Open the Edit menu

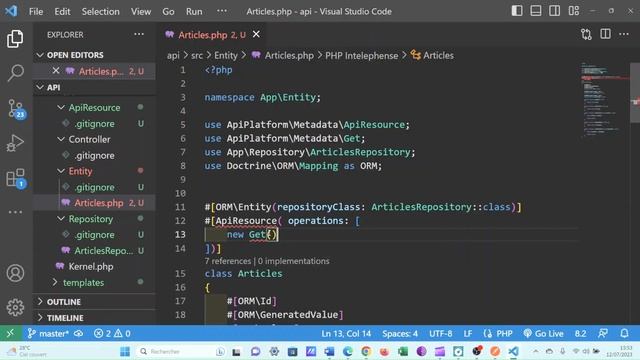pyautogui.click(x=62, y=11)
